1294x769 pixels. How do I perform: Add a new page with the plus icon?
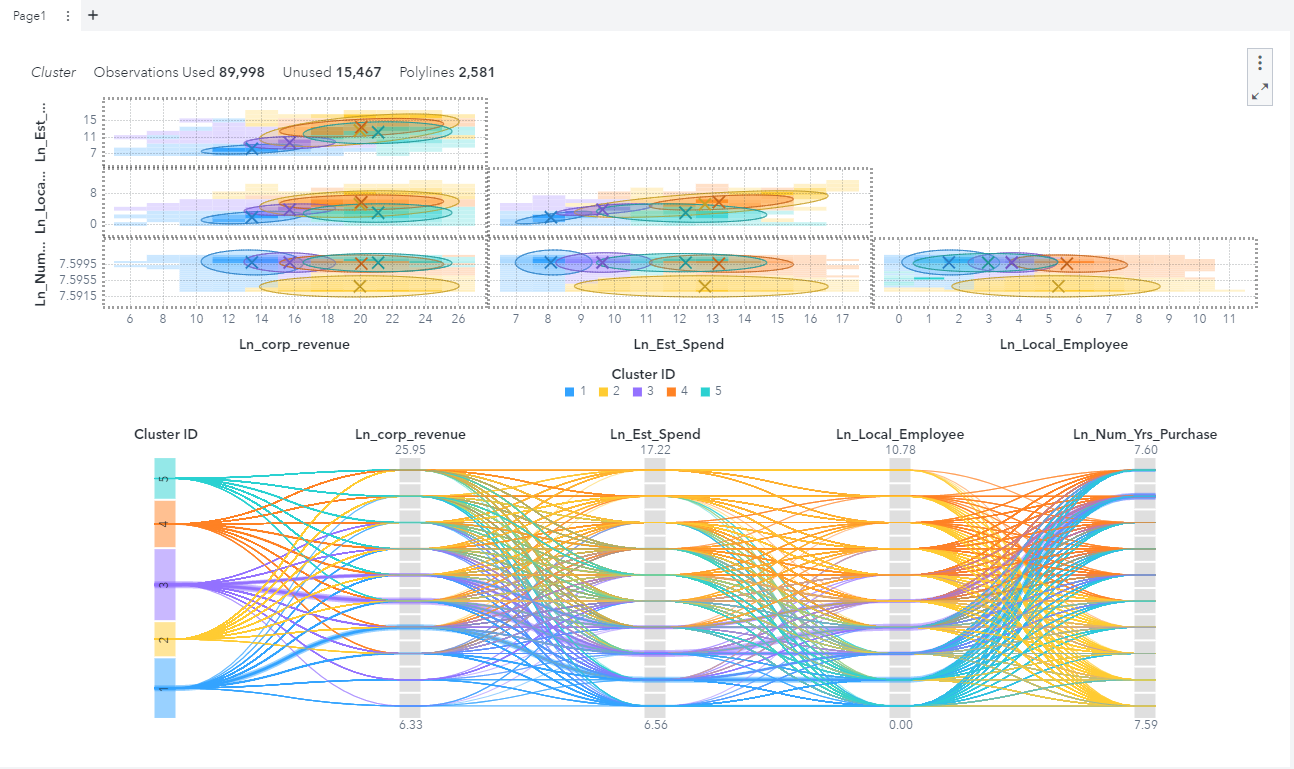click(93, 15)
